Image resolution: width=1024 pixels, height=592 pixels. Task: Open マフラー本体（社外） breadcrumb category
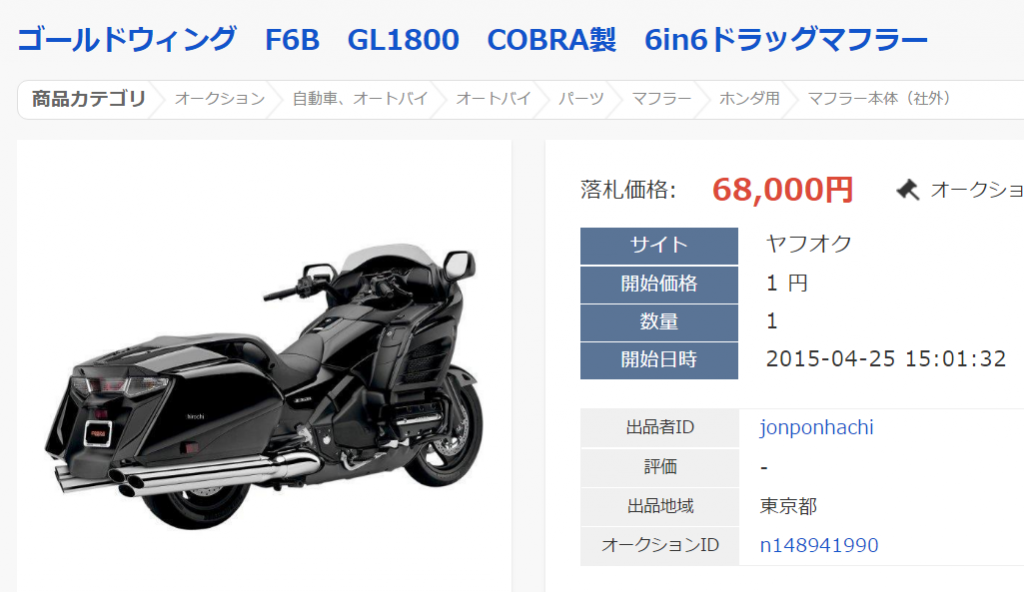click(879, 99)
